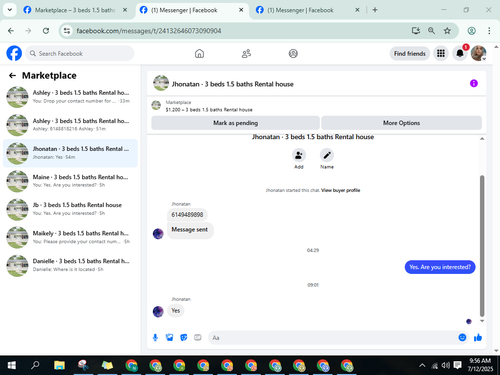The width and height of the screenshot is (500, 375).
Task: Open a new browser tab
Action: [x=375, y=10]
